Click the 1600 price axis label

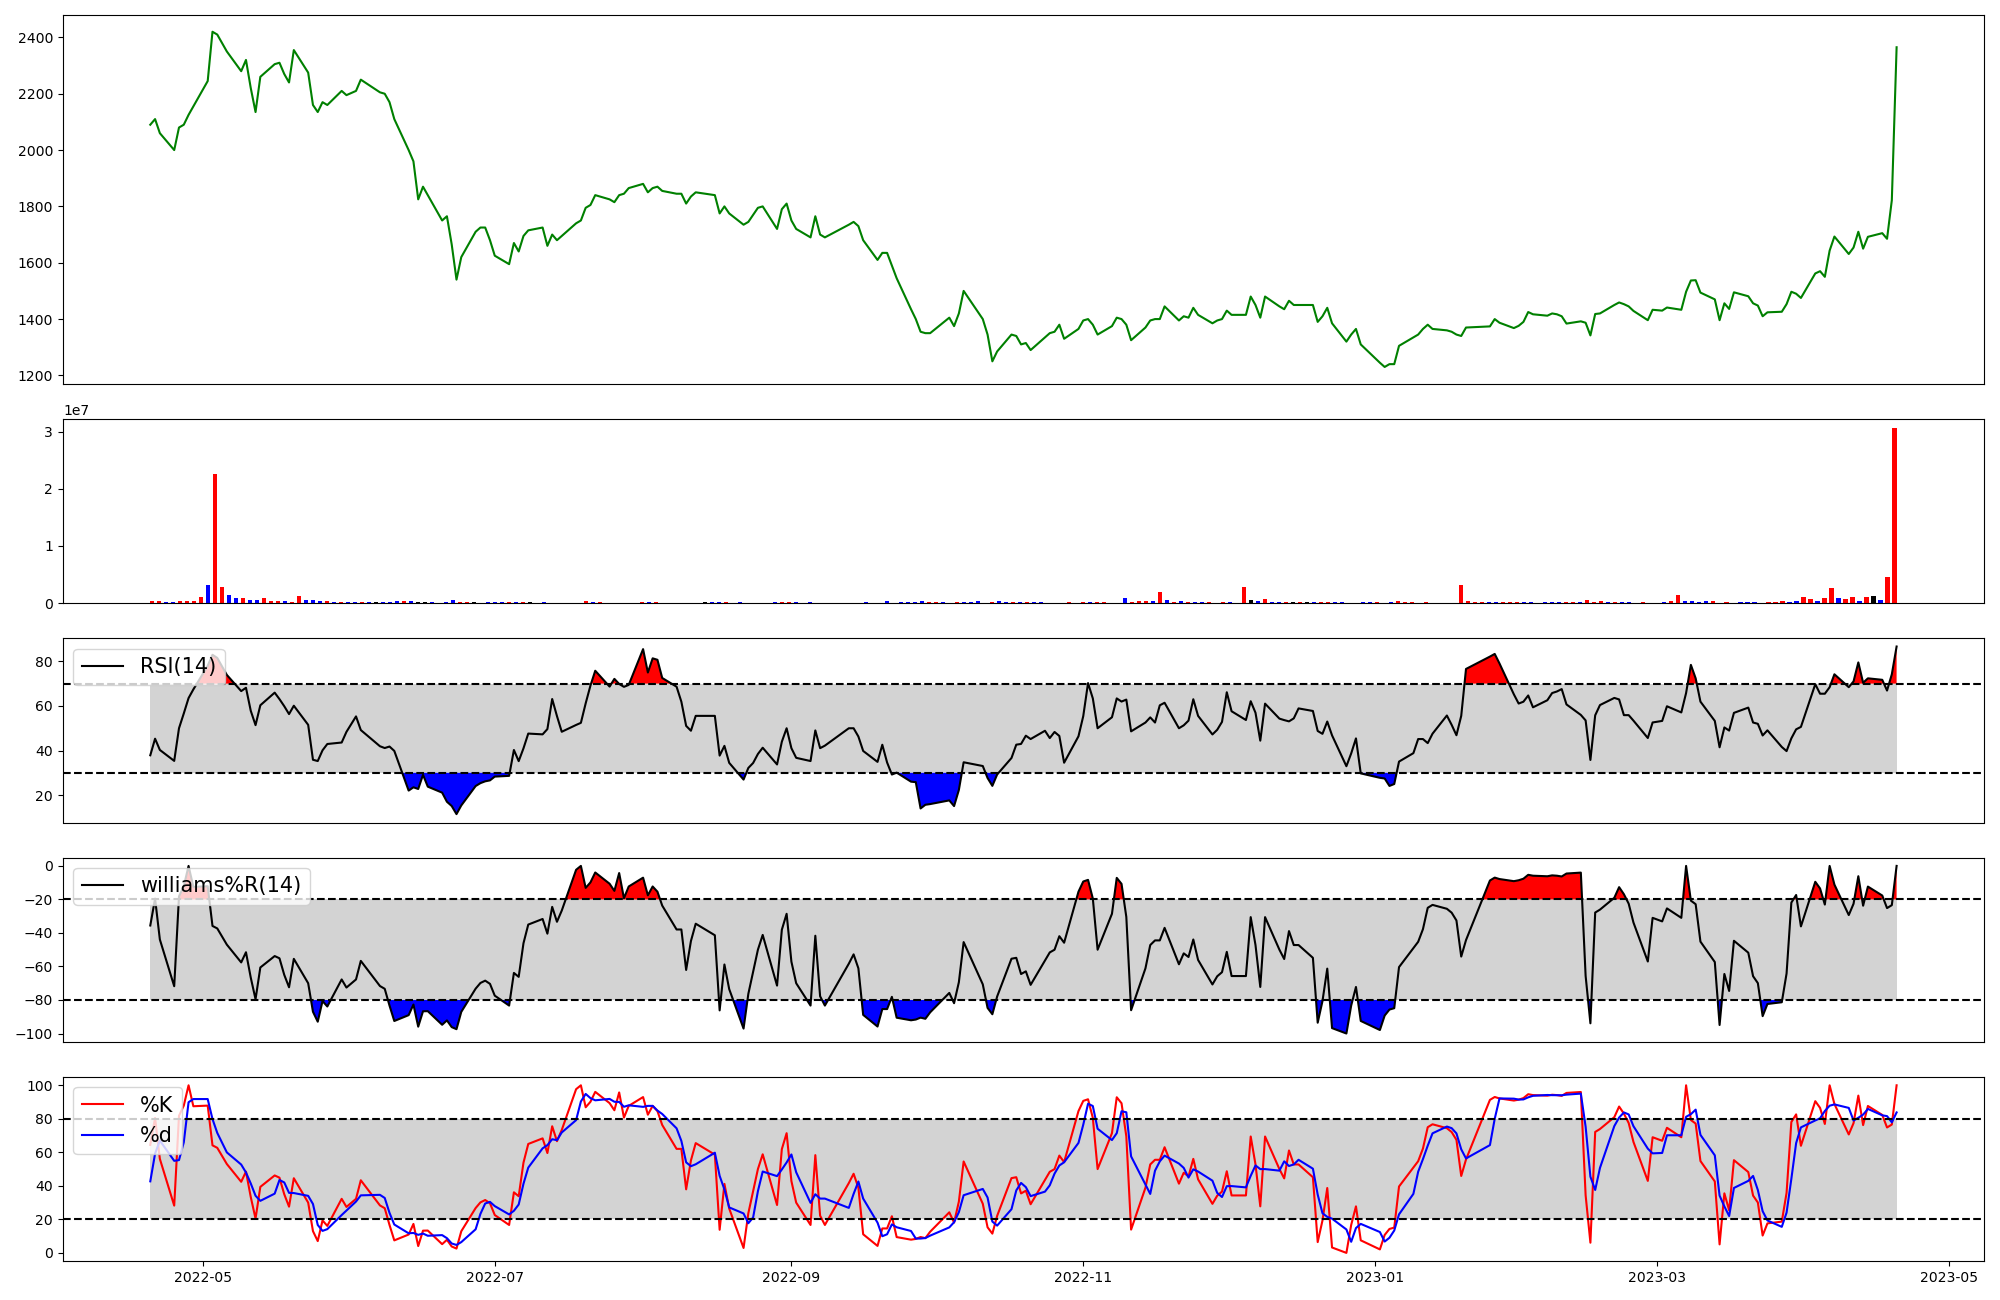coord(36,264)
